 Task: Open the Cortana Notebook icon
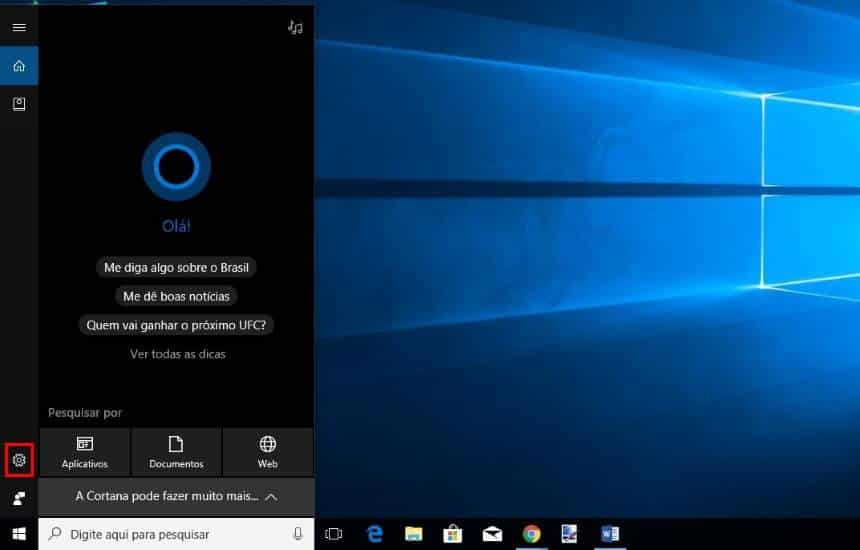(19, 104)
